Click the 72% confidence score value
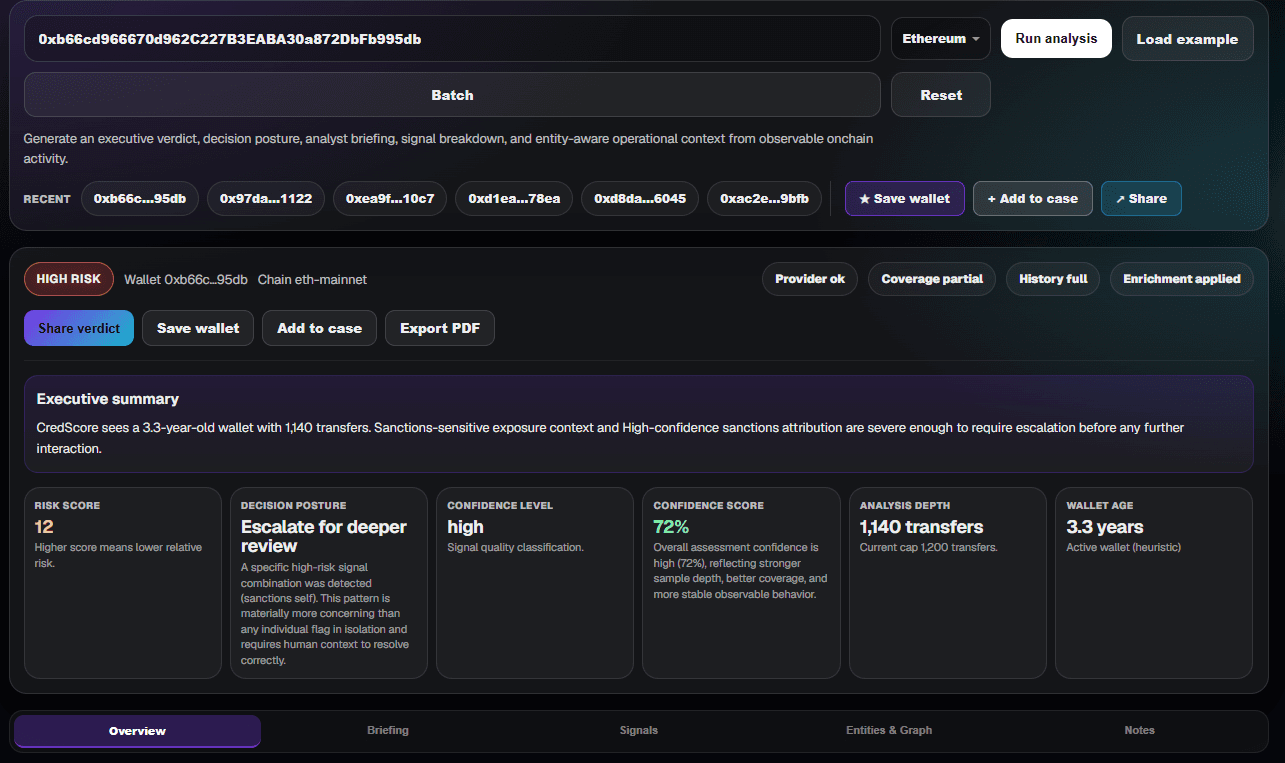 (x=671, y=527)
